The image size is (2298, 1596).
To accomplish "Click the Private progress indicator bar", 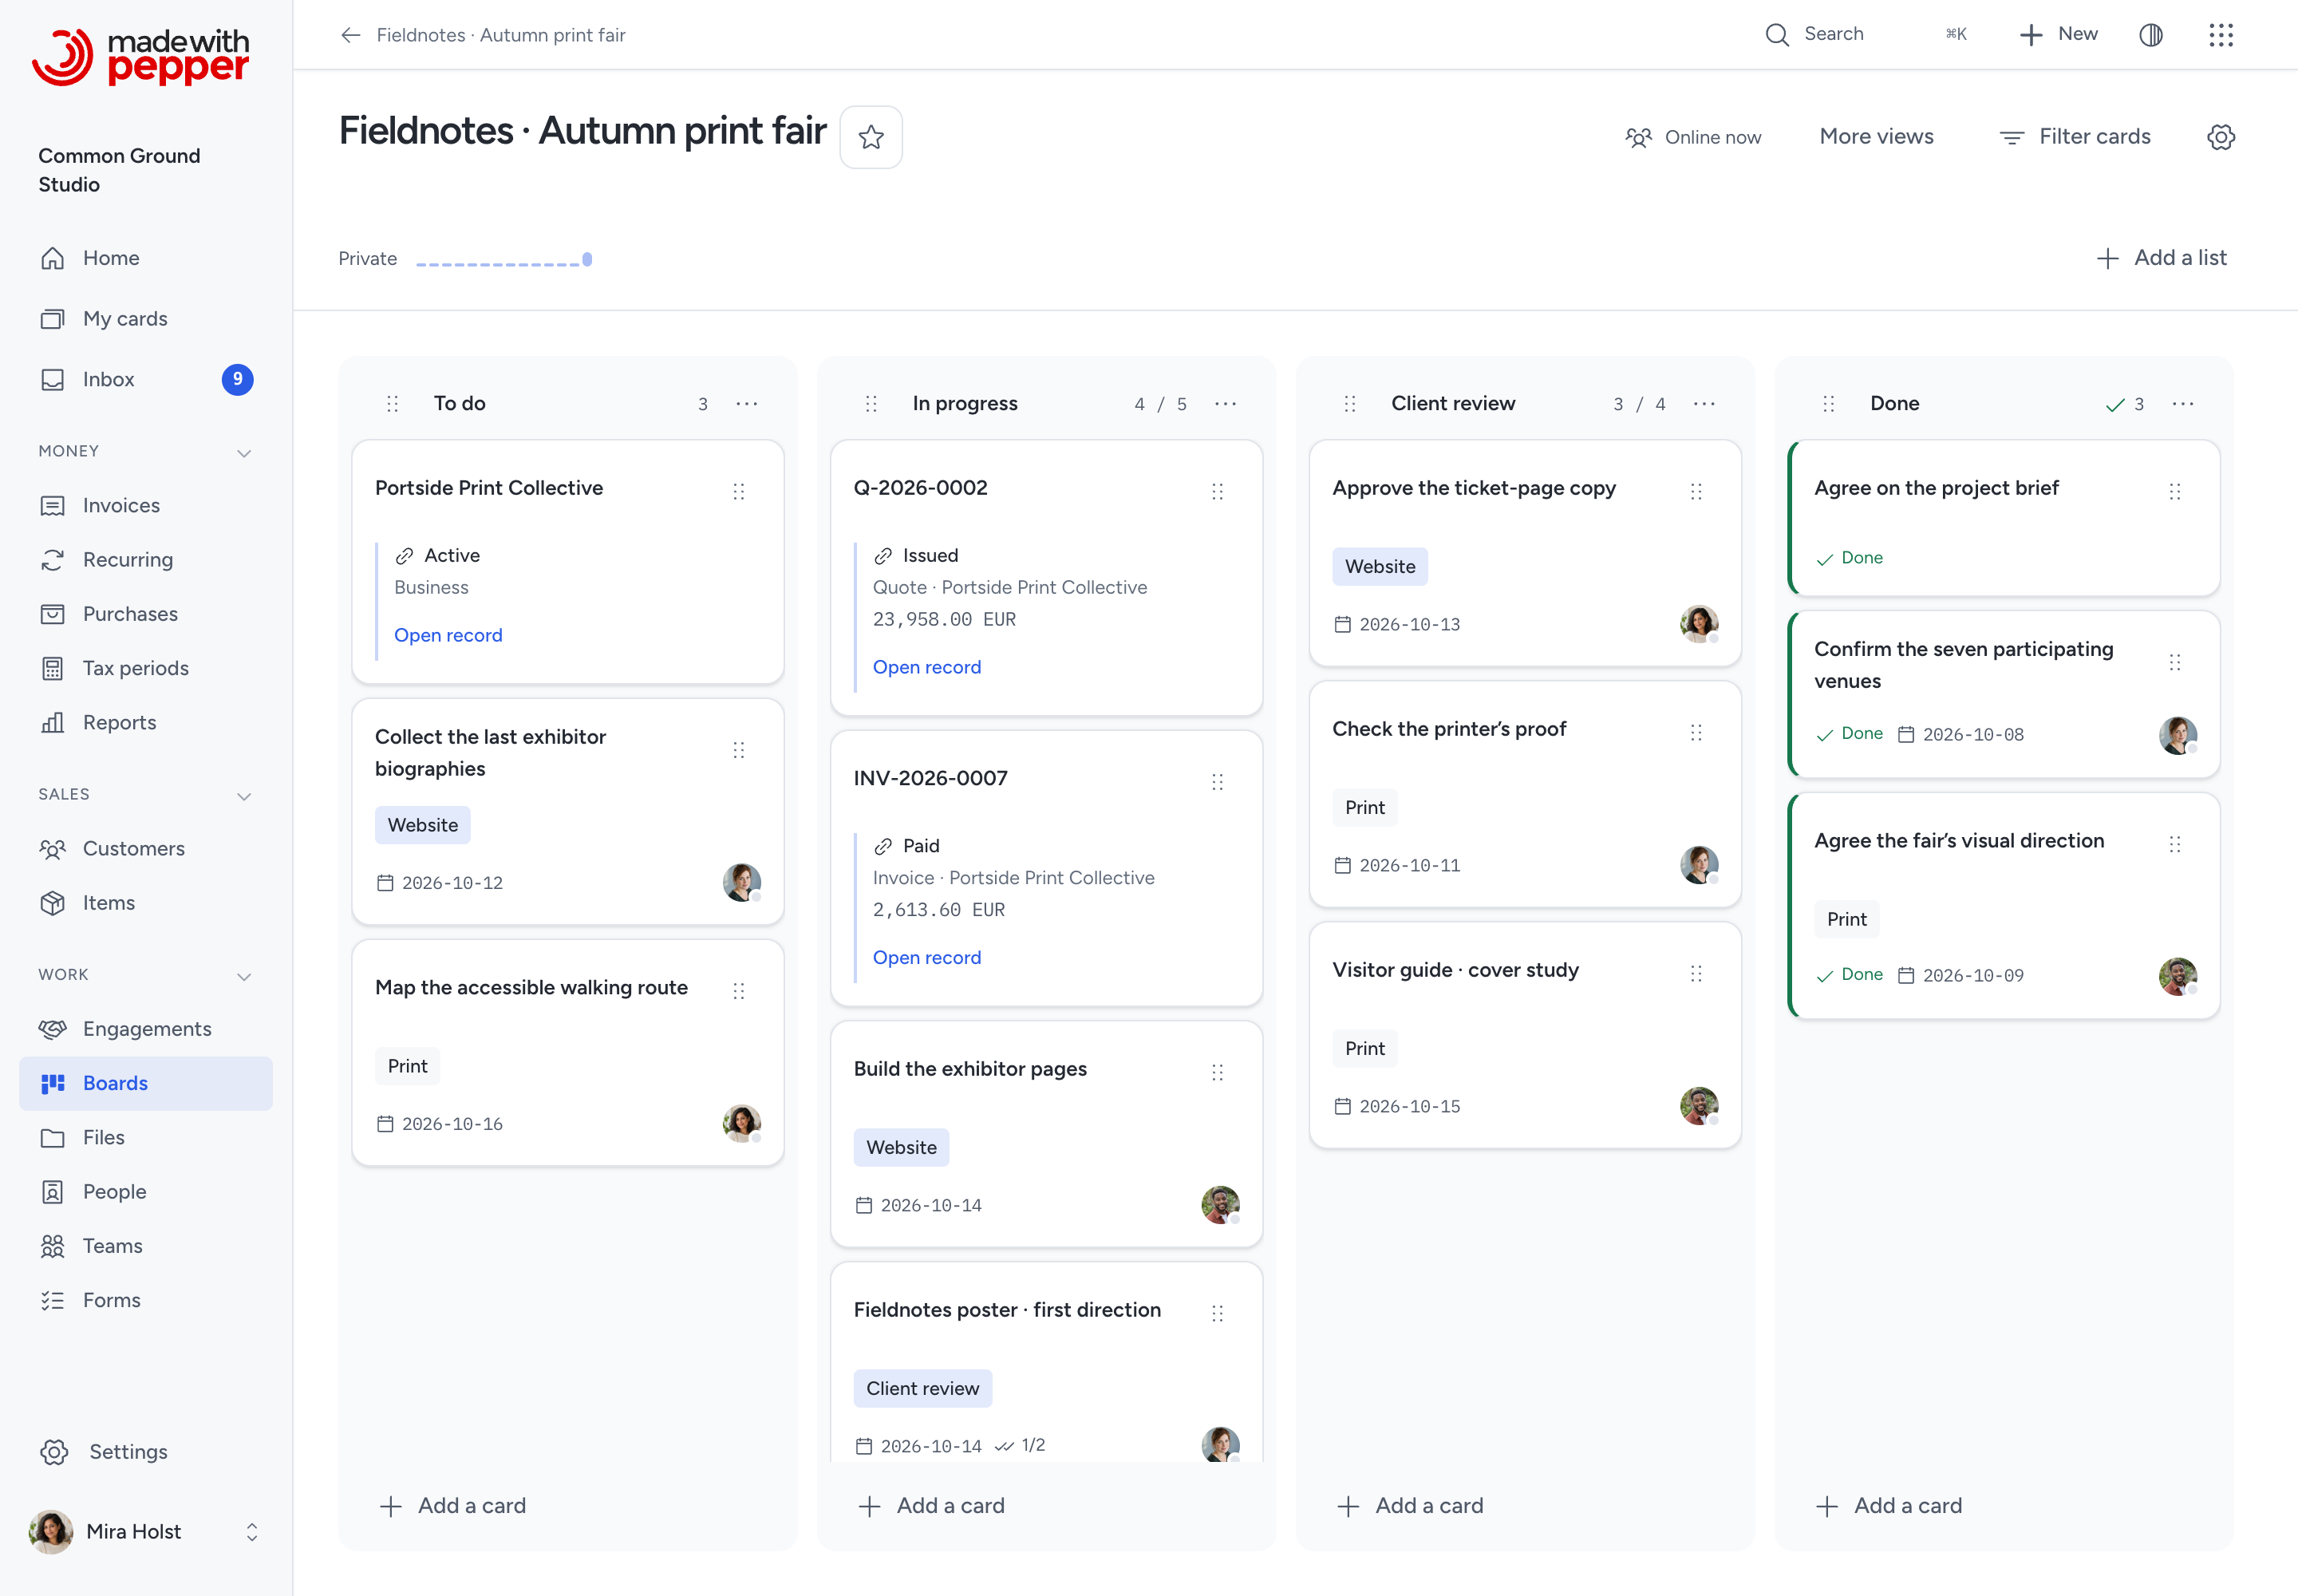I will pos(504,260).
